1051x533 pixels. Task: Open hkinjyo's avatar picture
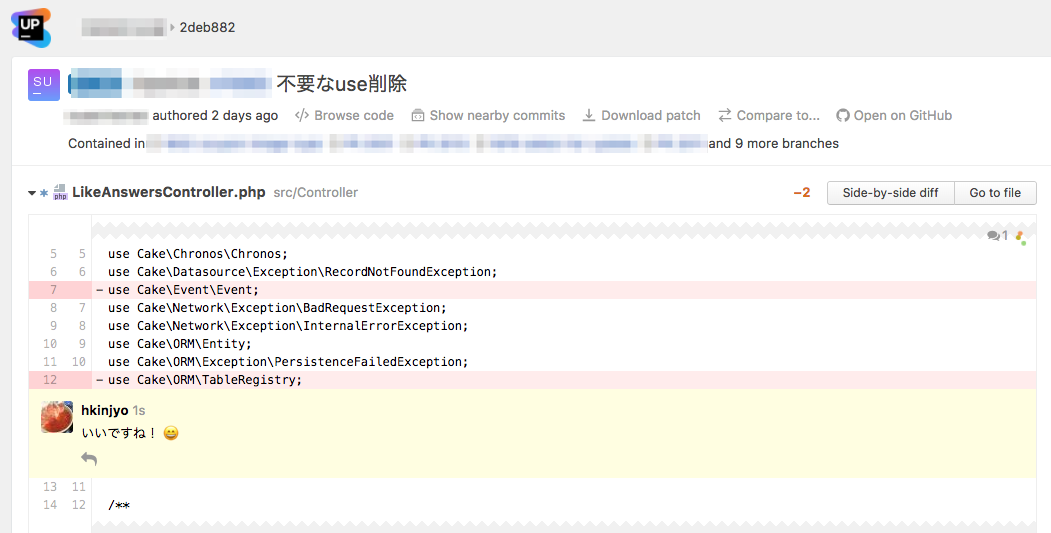point(57,417)
